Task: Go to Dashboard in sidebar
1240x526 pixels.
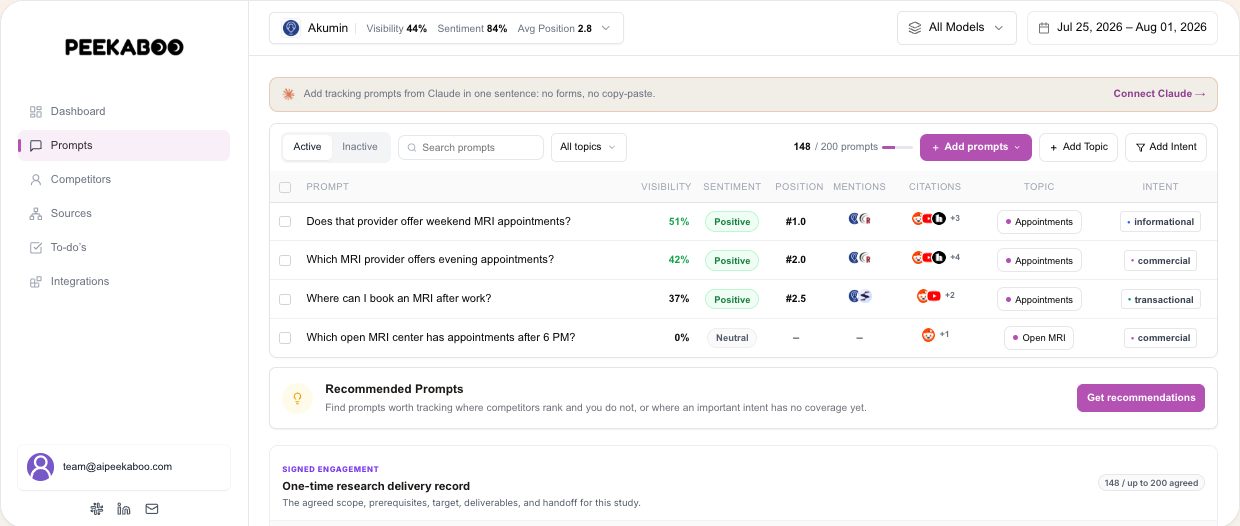Action: (x=124, y=111)
